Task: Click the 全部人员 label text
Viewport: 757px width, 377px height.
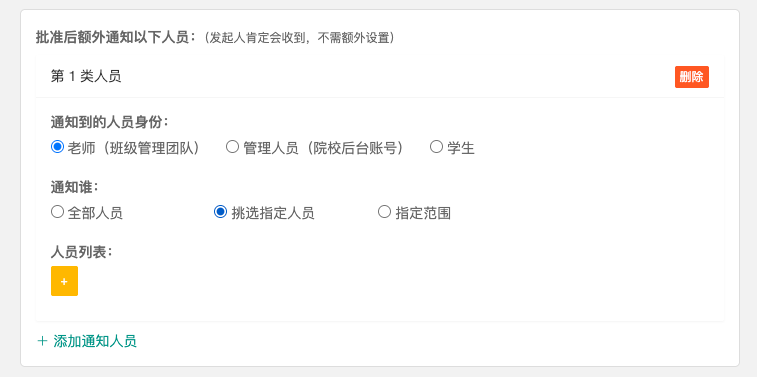Action: [95, 213]
